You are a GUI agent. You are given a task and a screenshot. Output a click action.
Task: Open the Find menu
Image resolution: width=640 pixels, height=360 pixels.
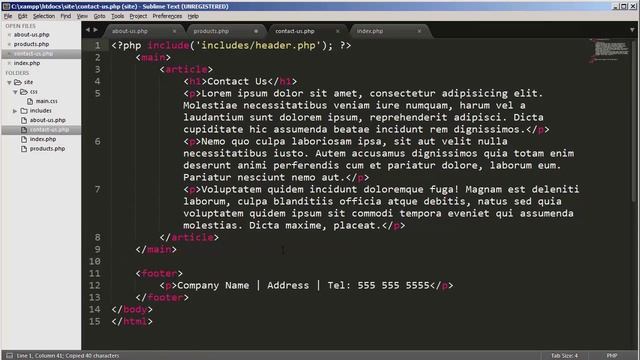click(66, 16)
